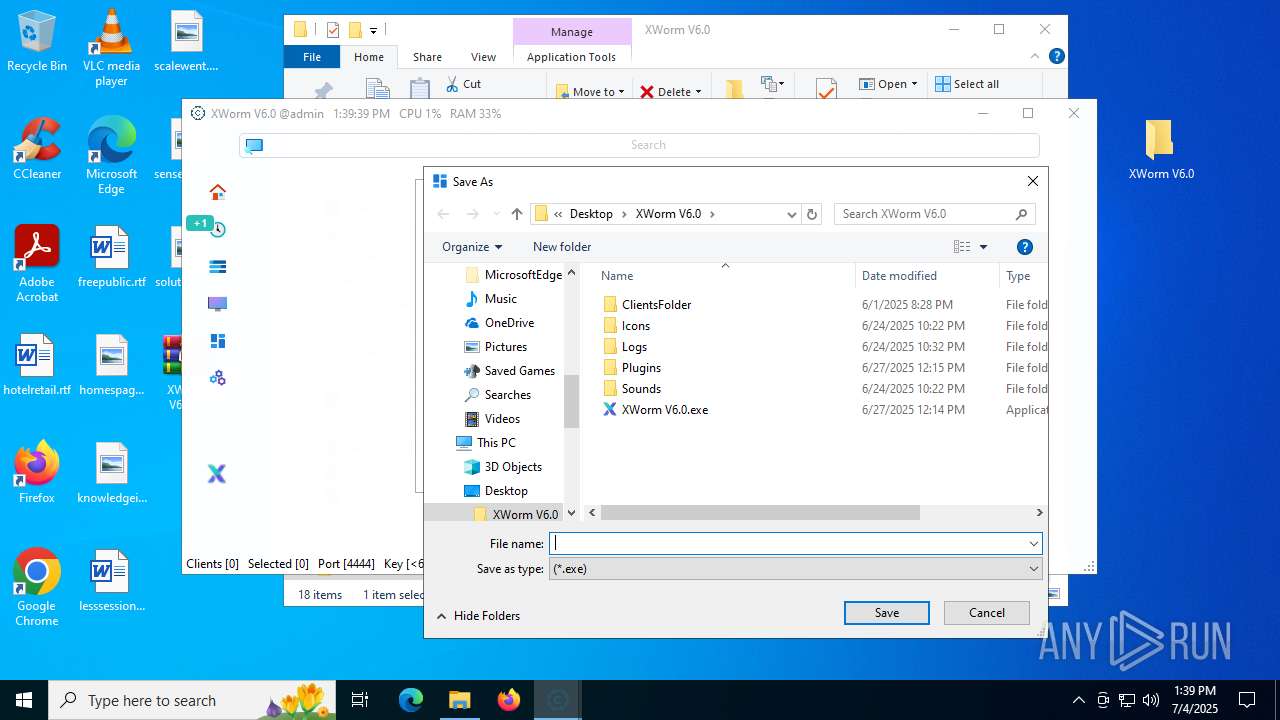Click the chat icon in XWorm search bar
The width and height of the screenshot is (1280, 720).
coord(254,145)
